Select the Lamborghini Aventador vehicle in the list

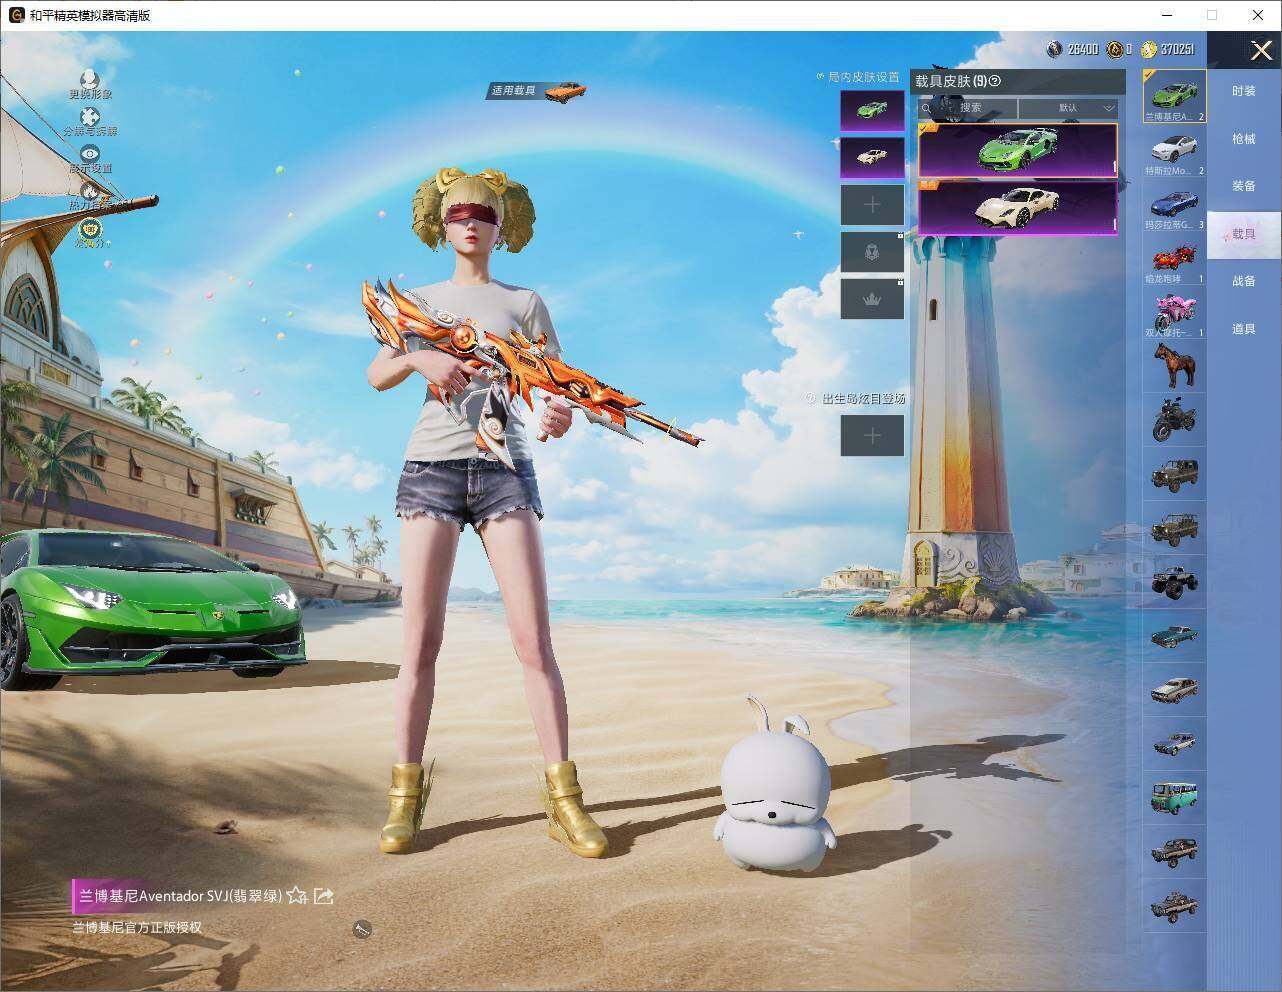(x=1174, y=96)
